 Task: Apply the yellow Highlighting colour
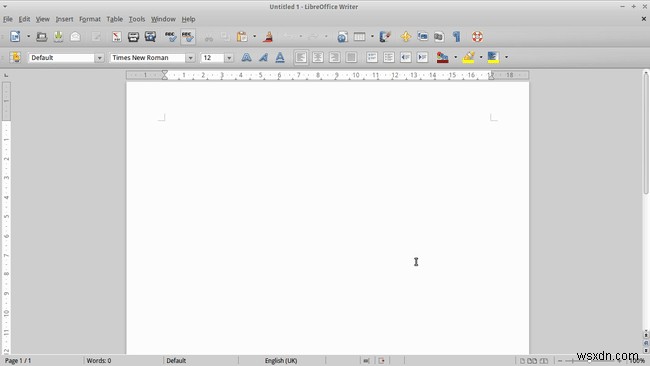468,57
